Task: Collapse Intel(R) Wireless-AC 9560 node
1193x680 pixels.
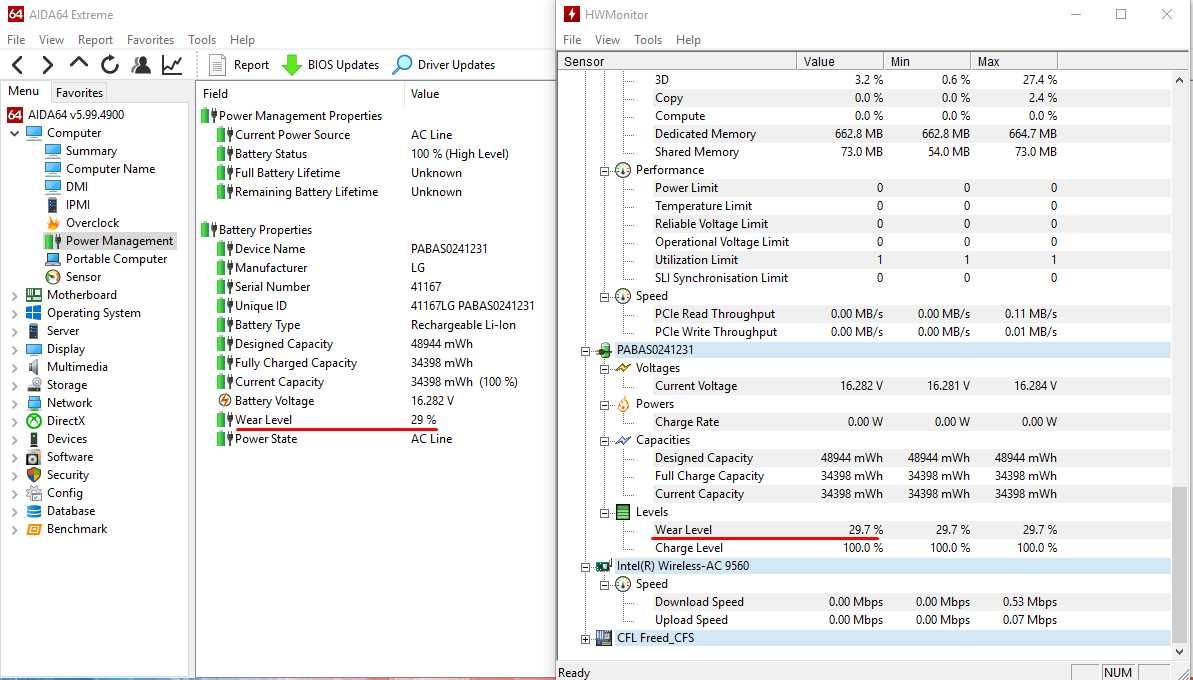Action: click(x=586, y=567)
